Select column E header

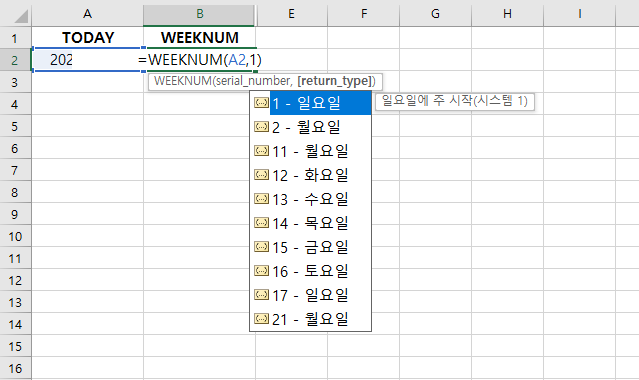click(x=291, y=14)
